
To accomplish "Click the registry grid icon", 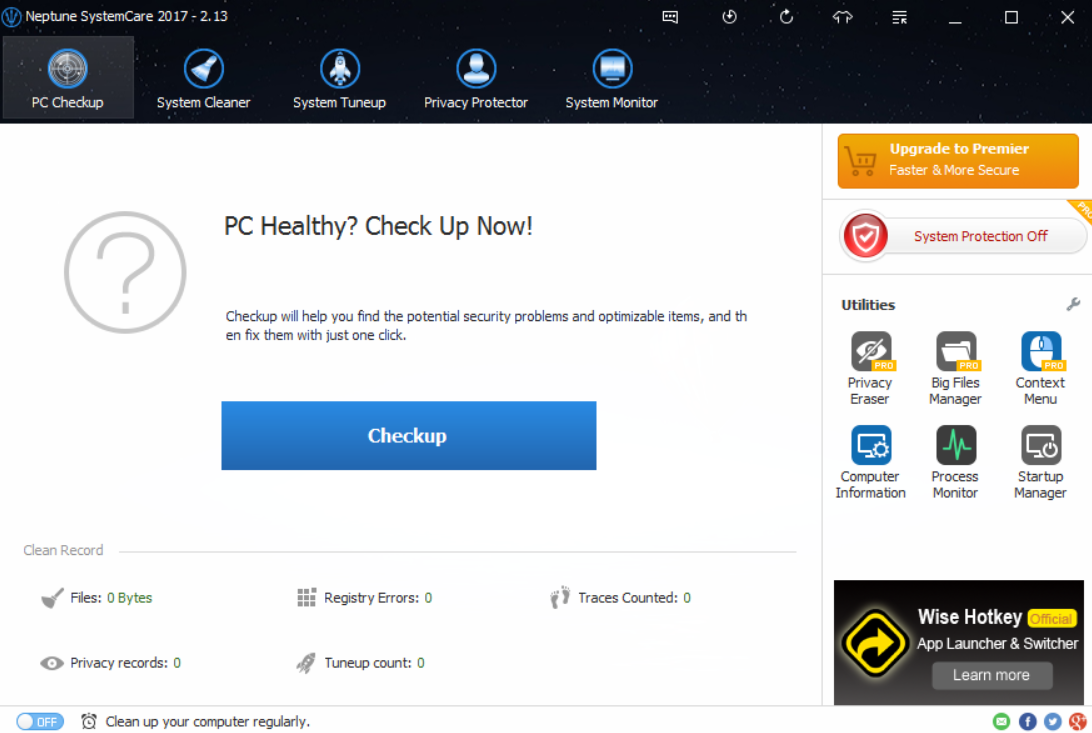I will tap(306, 597).
